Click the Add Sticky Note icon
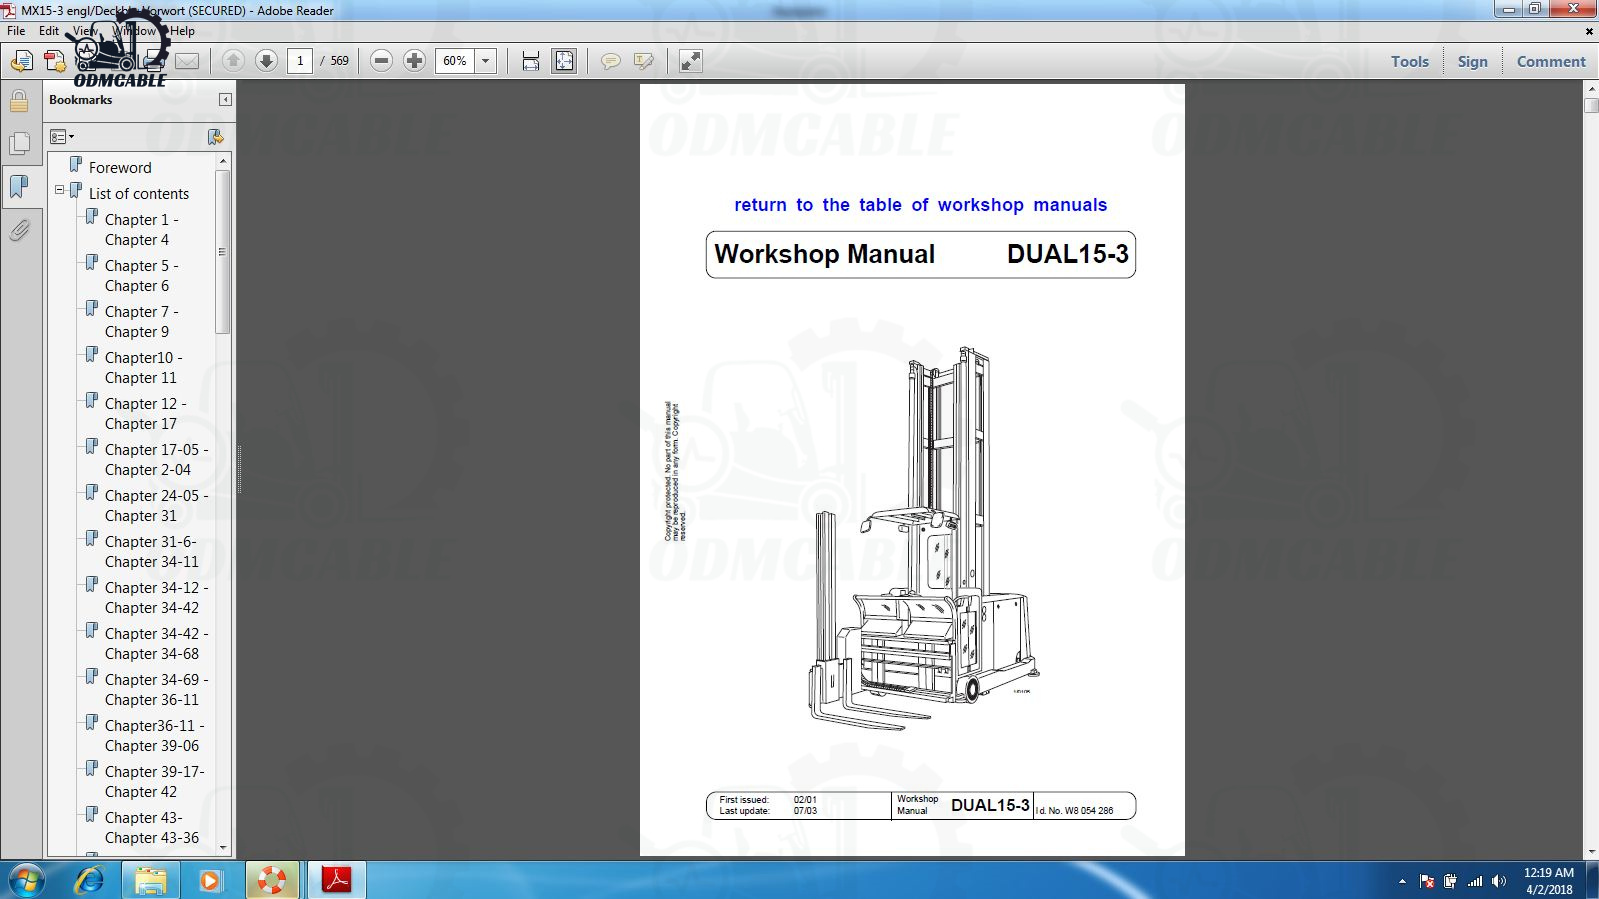Image resolution: width=1599 pixels, height=899 pixels. click(x=610, y=62)
